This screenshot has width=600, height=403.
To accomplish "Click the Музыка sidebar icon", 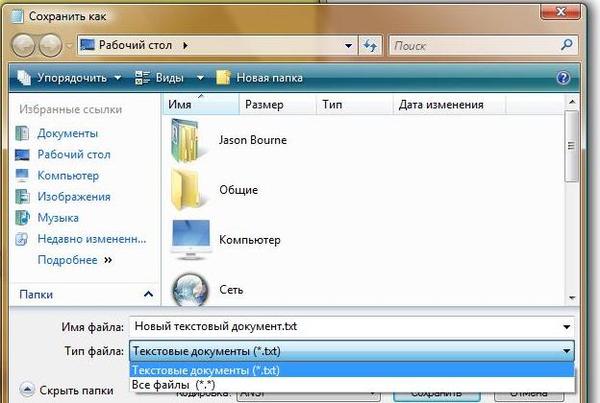I will (22, 218).
